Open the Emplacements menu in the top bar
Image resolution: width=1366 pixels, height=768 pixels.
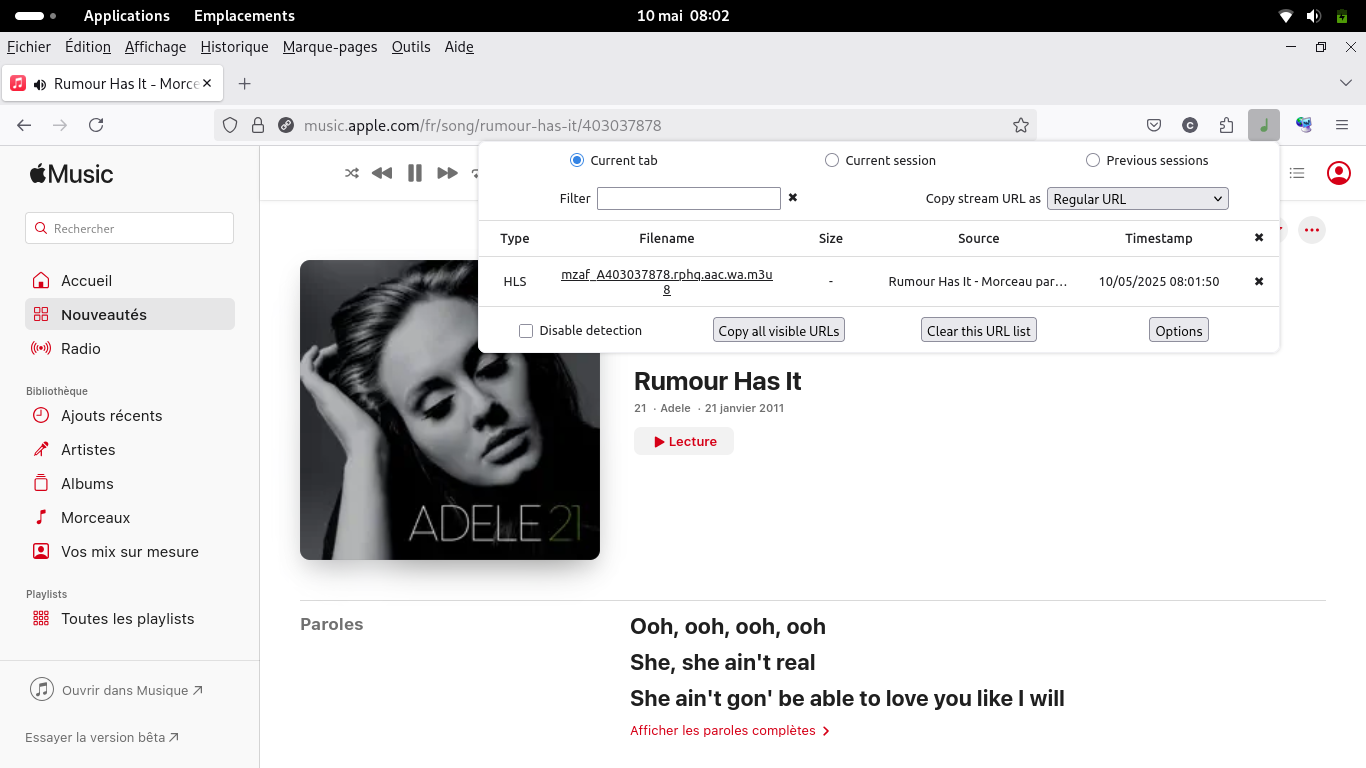[x=244, y=16]
